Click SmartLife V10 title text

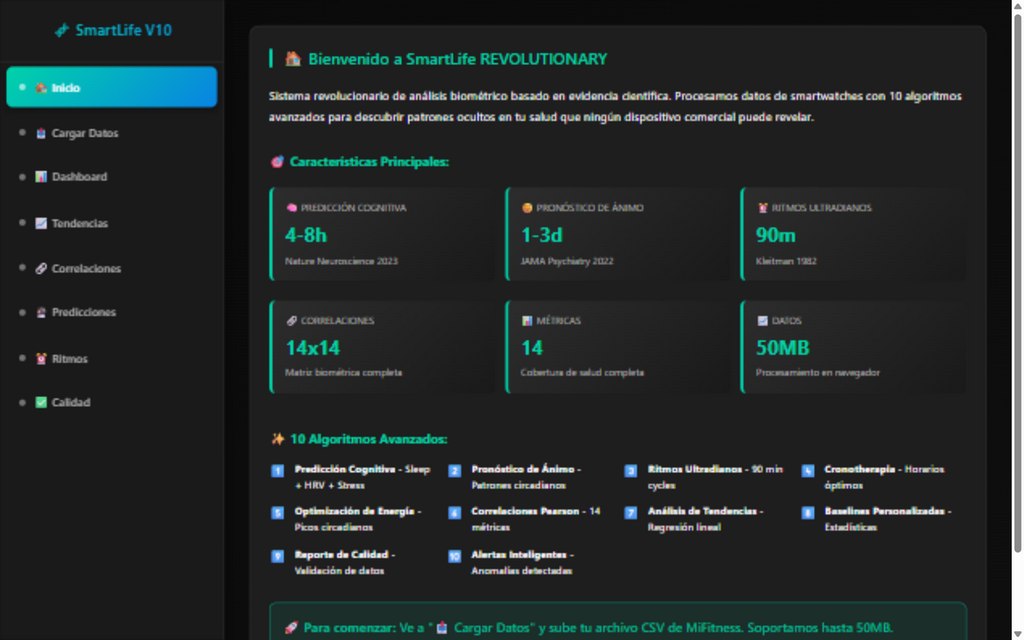123,30
